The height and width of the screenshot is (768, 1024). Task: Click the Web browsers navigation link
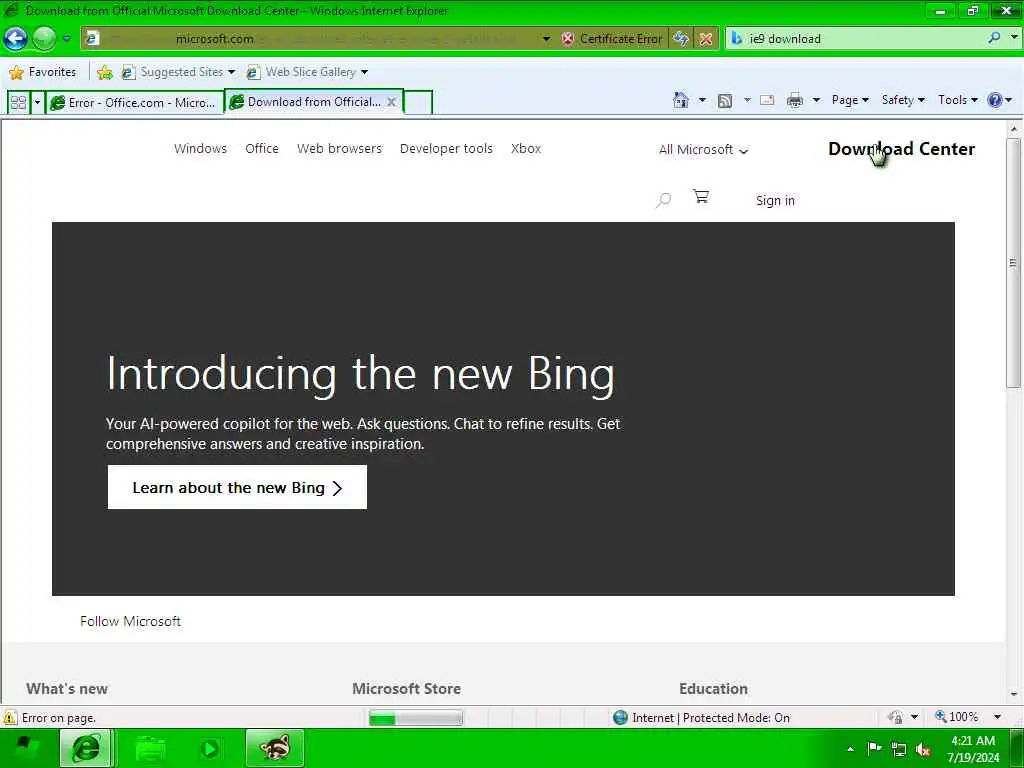pyautogui.click(x=339, y=148)
